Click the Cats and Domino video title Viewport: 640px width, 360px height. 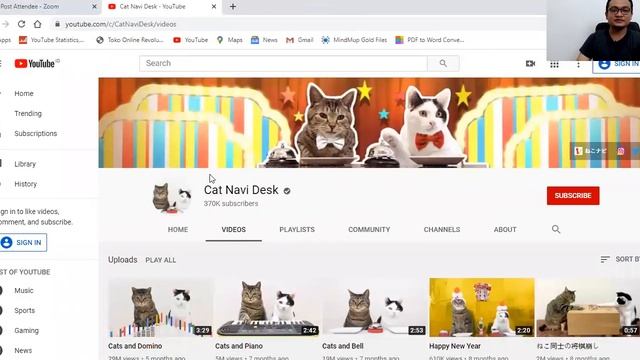(135, 346)
